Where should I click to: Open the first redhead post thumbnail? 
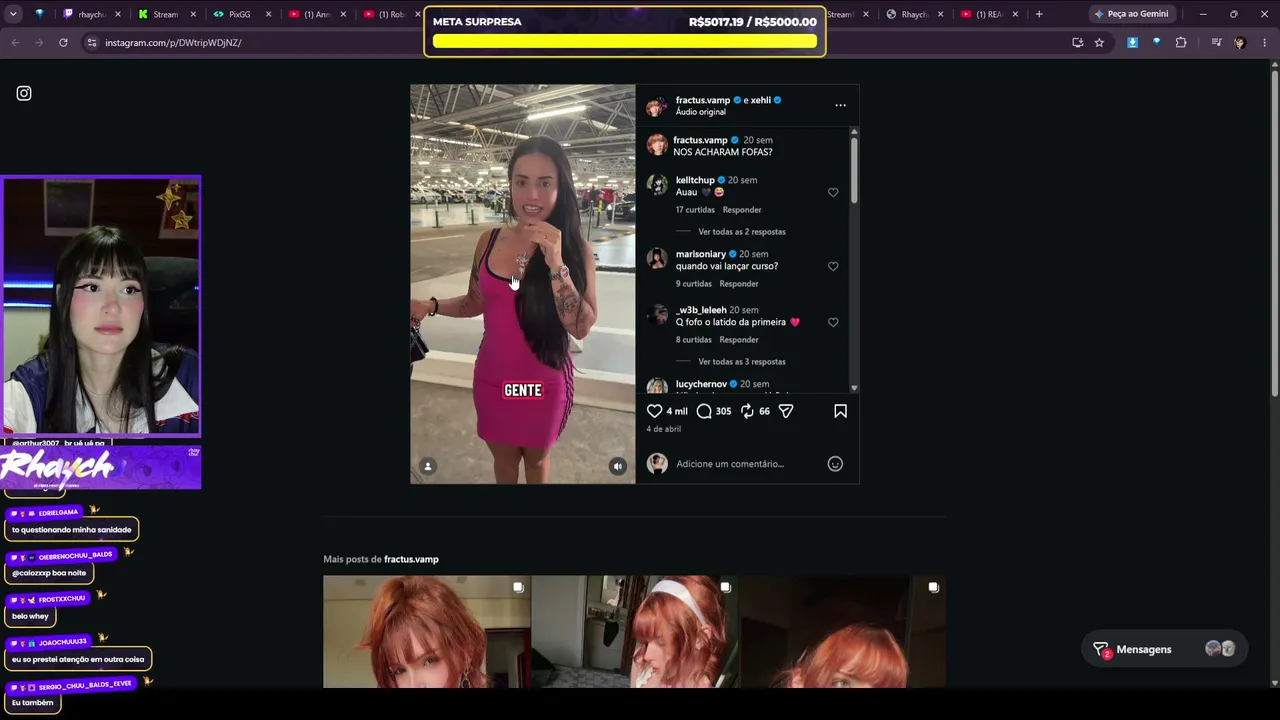[427, 631]
